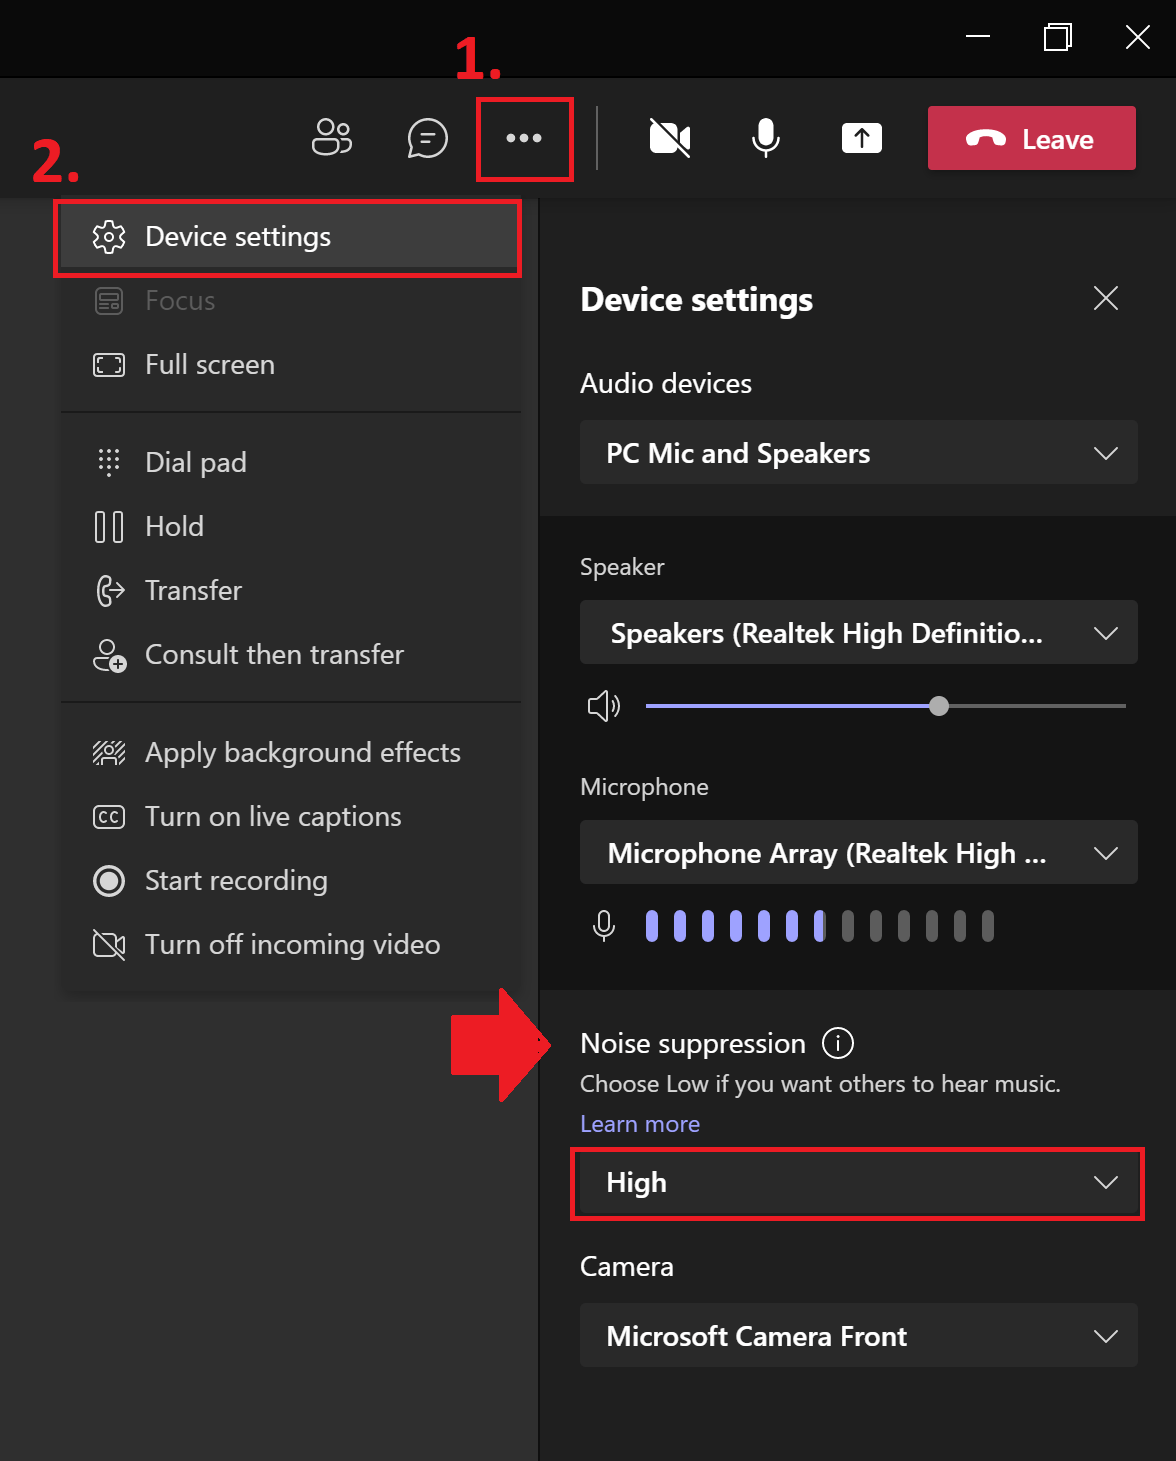Open the Learn more link
Viewport: 1176px width, 1461px height.
[639, 1123]
